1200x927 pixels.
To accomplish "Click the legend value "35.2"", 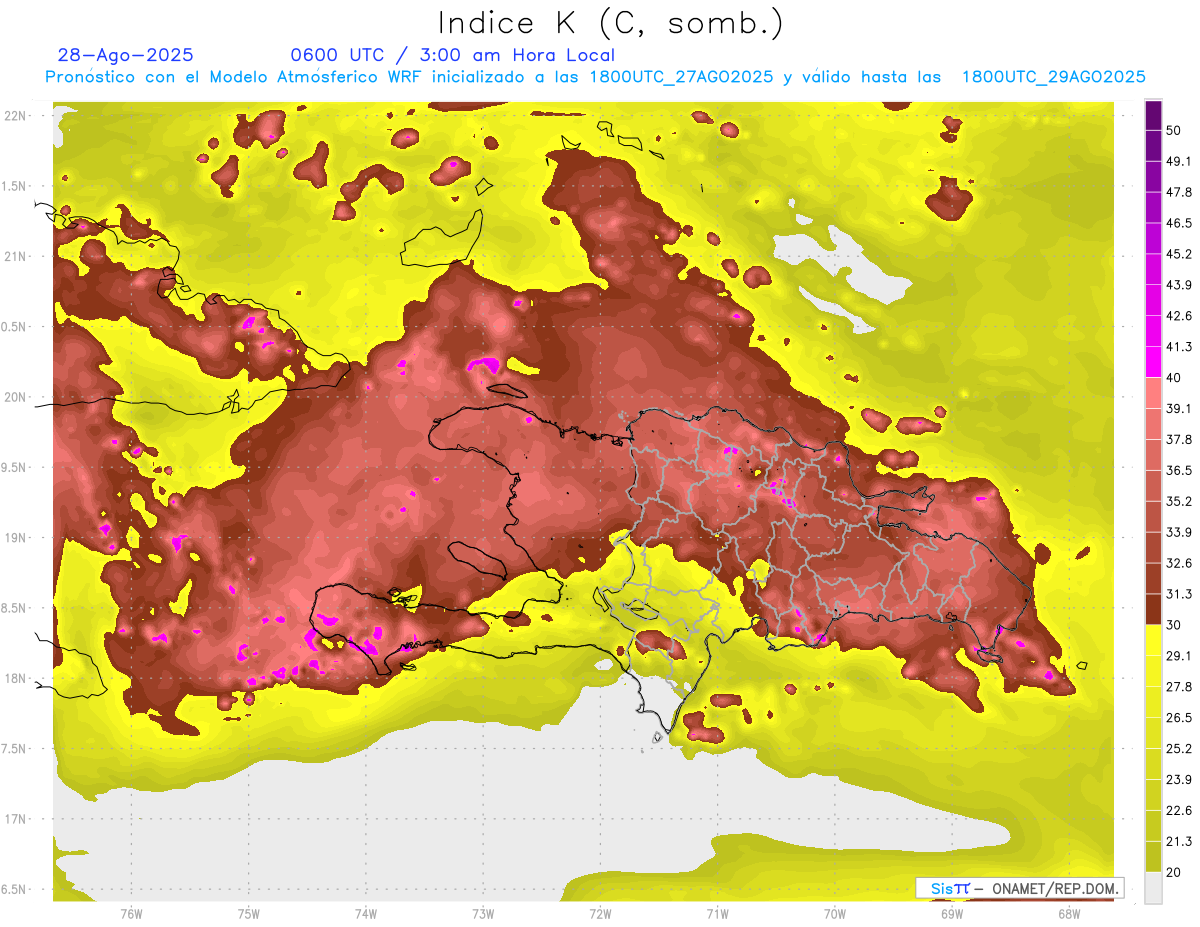I will [1179, 501].
